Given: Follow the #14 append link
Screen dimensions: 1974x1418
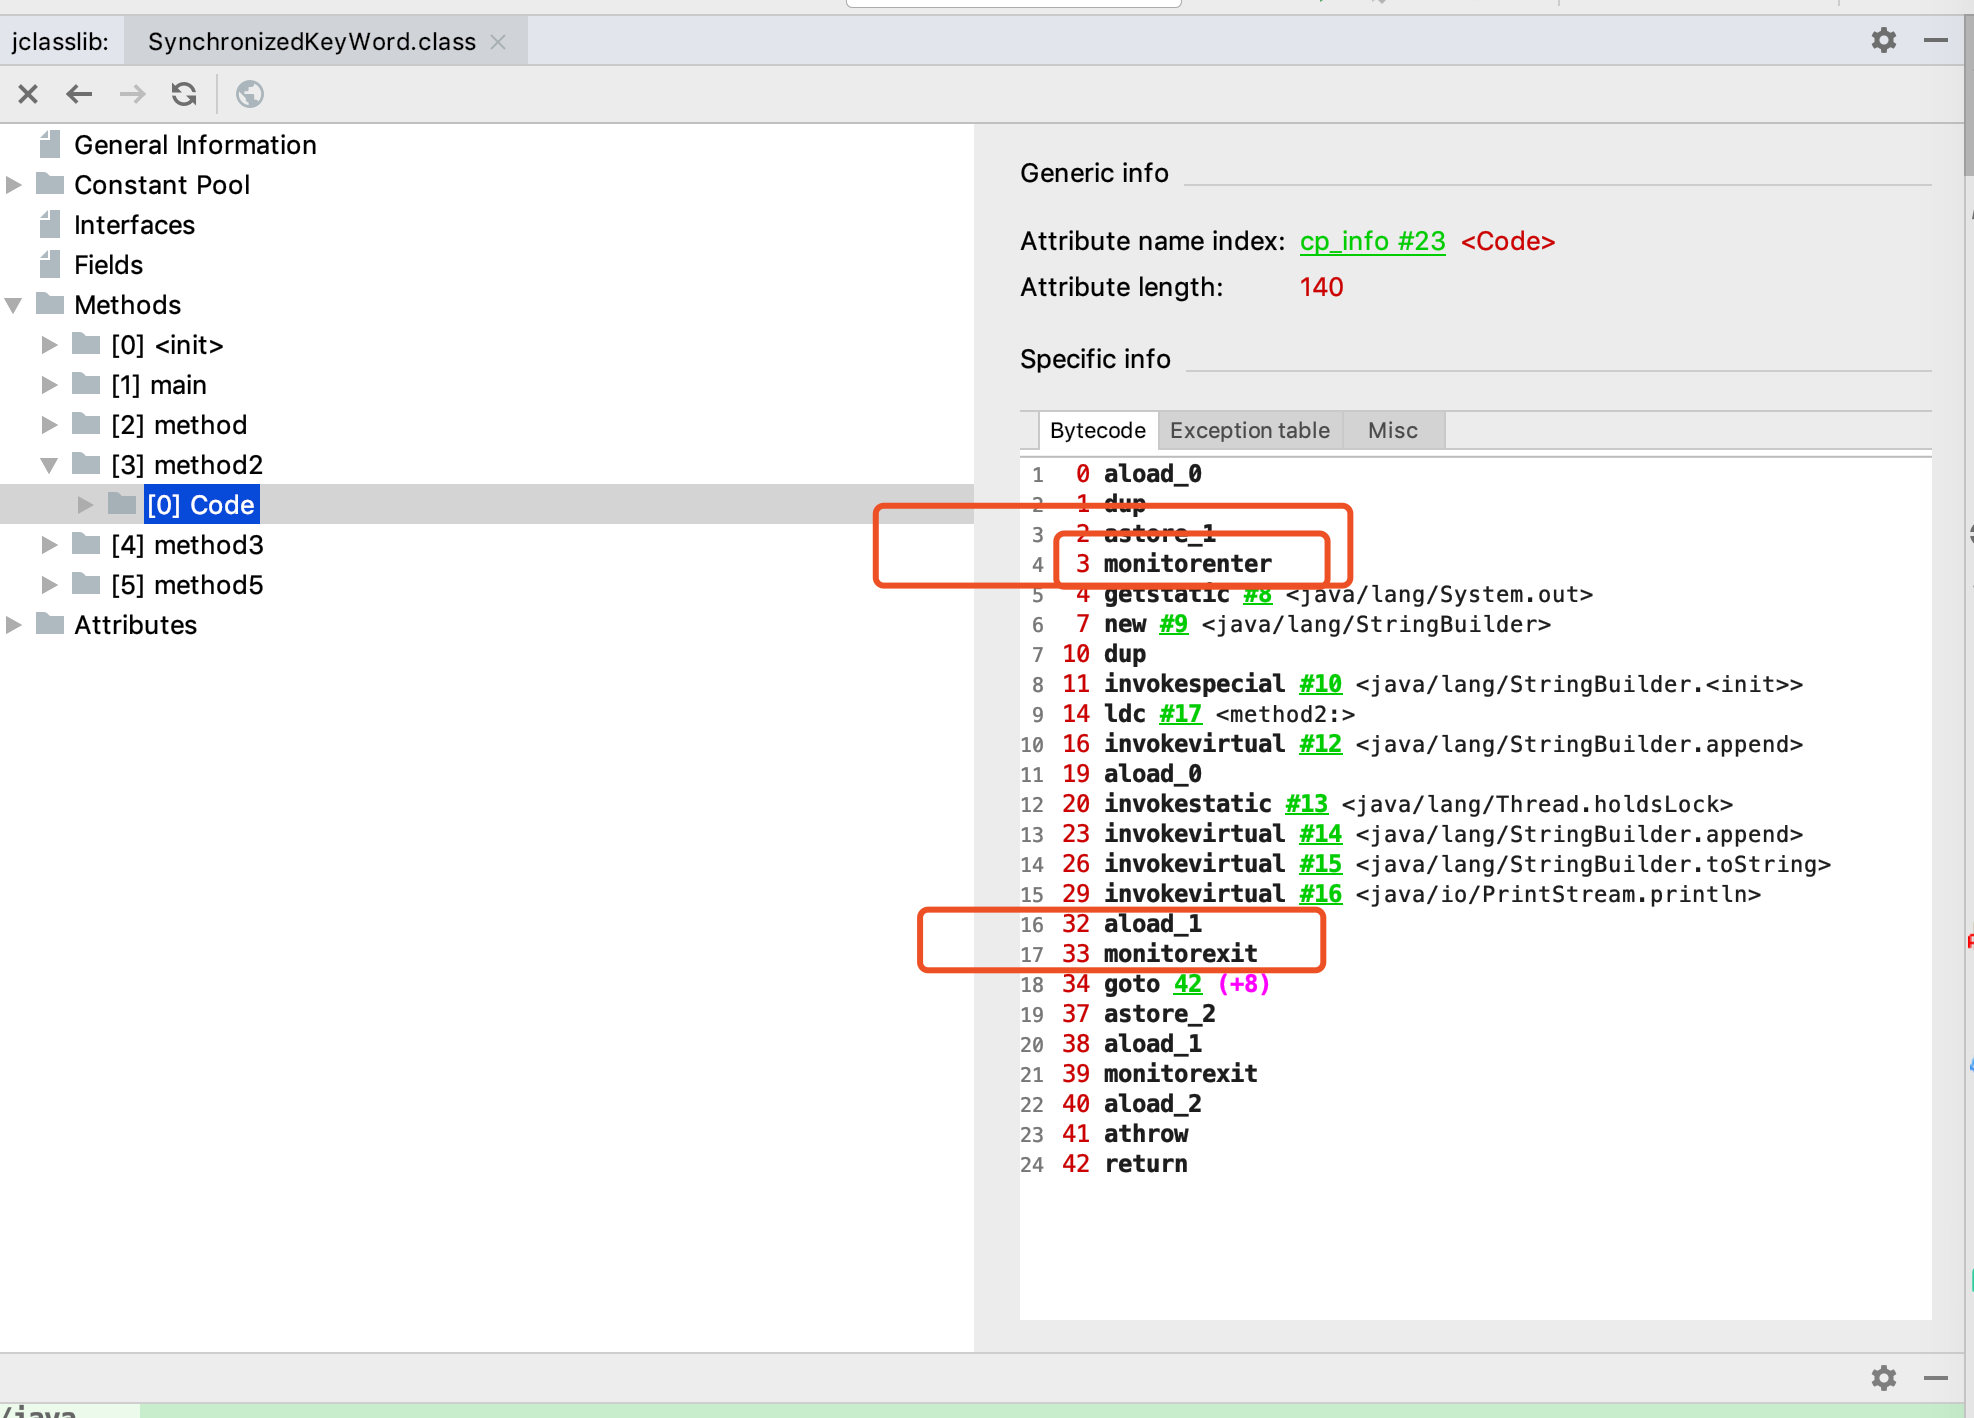Looking at the screenshot, I should tap(1320, 834).
